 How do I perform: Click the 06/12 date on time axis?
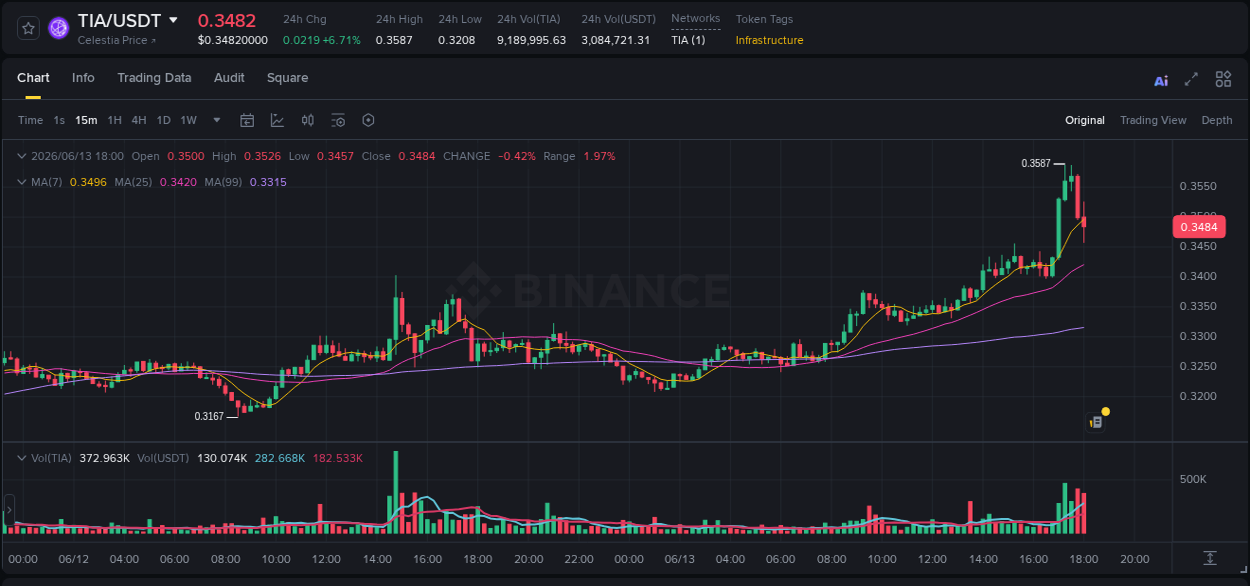click(x=74, y=559)
